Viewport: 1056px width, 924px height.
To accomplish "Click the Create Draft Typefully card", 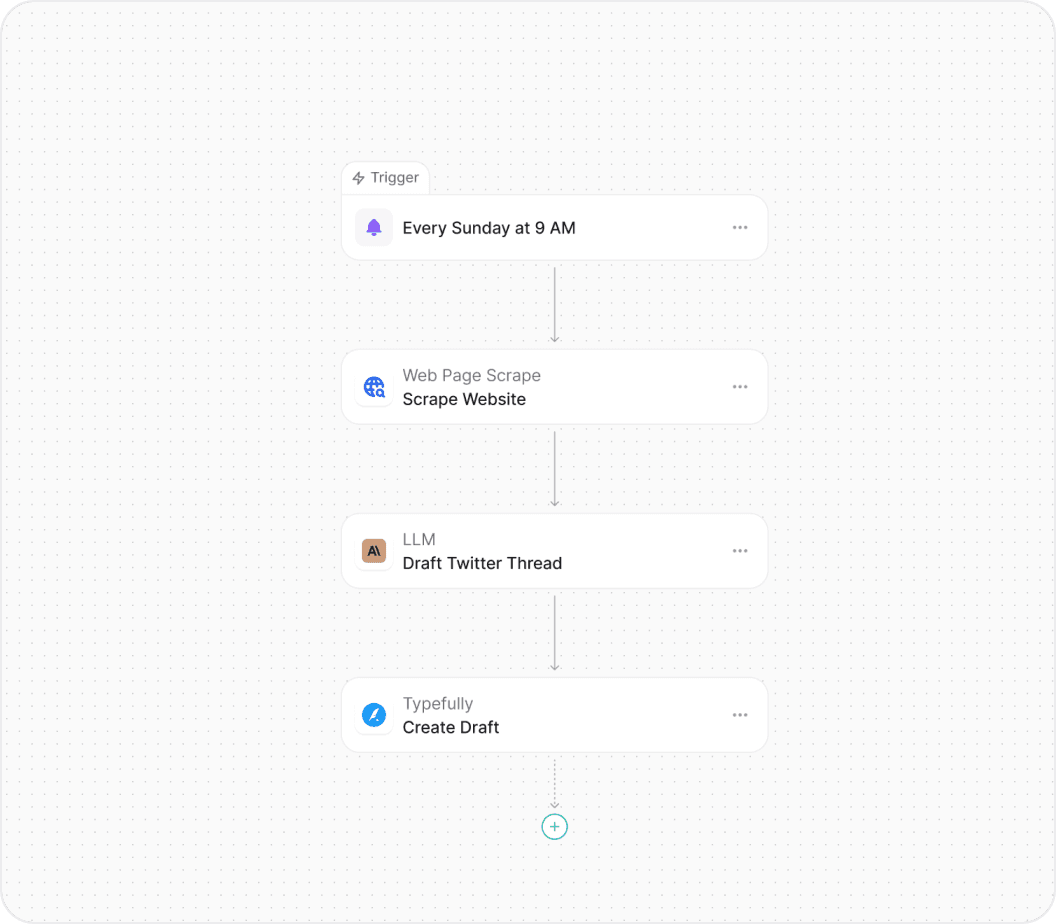I will [554, 715].
